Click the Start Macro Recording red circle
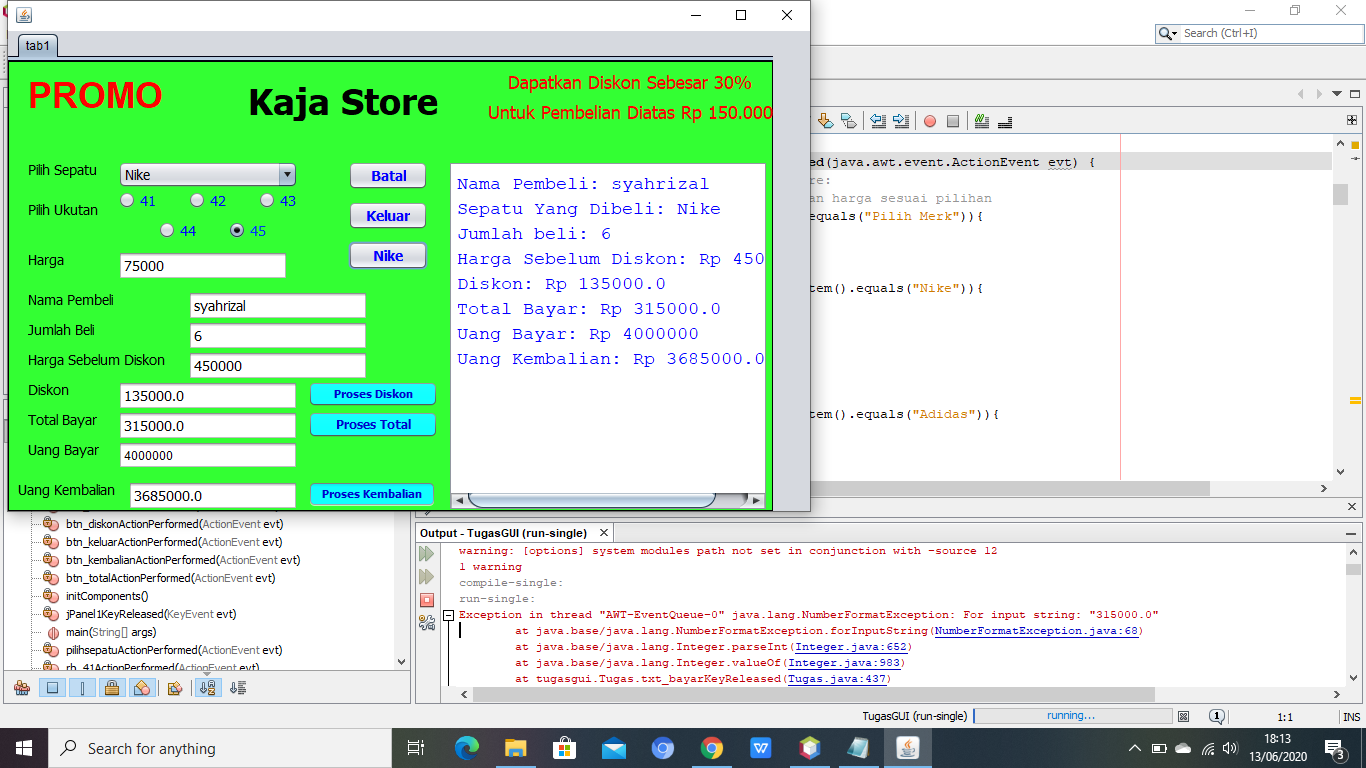This screenshot has height=768, width=1366. (930, 121)
